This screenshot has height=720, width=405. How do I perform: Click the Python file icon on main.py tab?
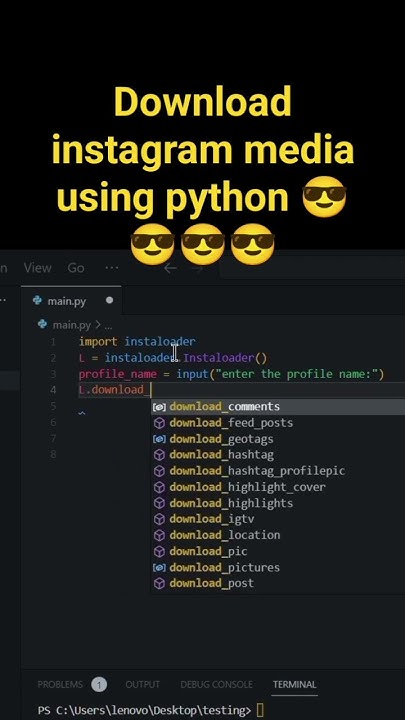(37, 301)
